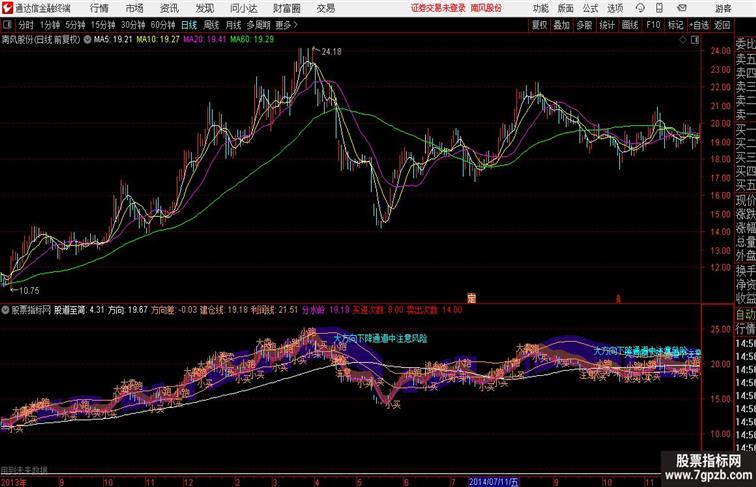Open the 选项 menu
The height and width of the screenshot is (487, 756).
[x=615, y=8]
